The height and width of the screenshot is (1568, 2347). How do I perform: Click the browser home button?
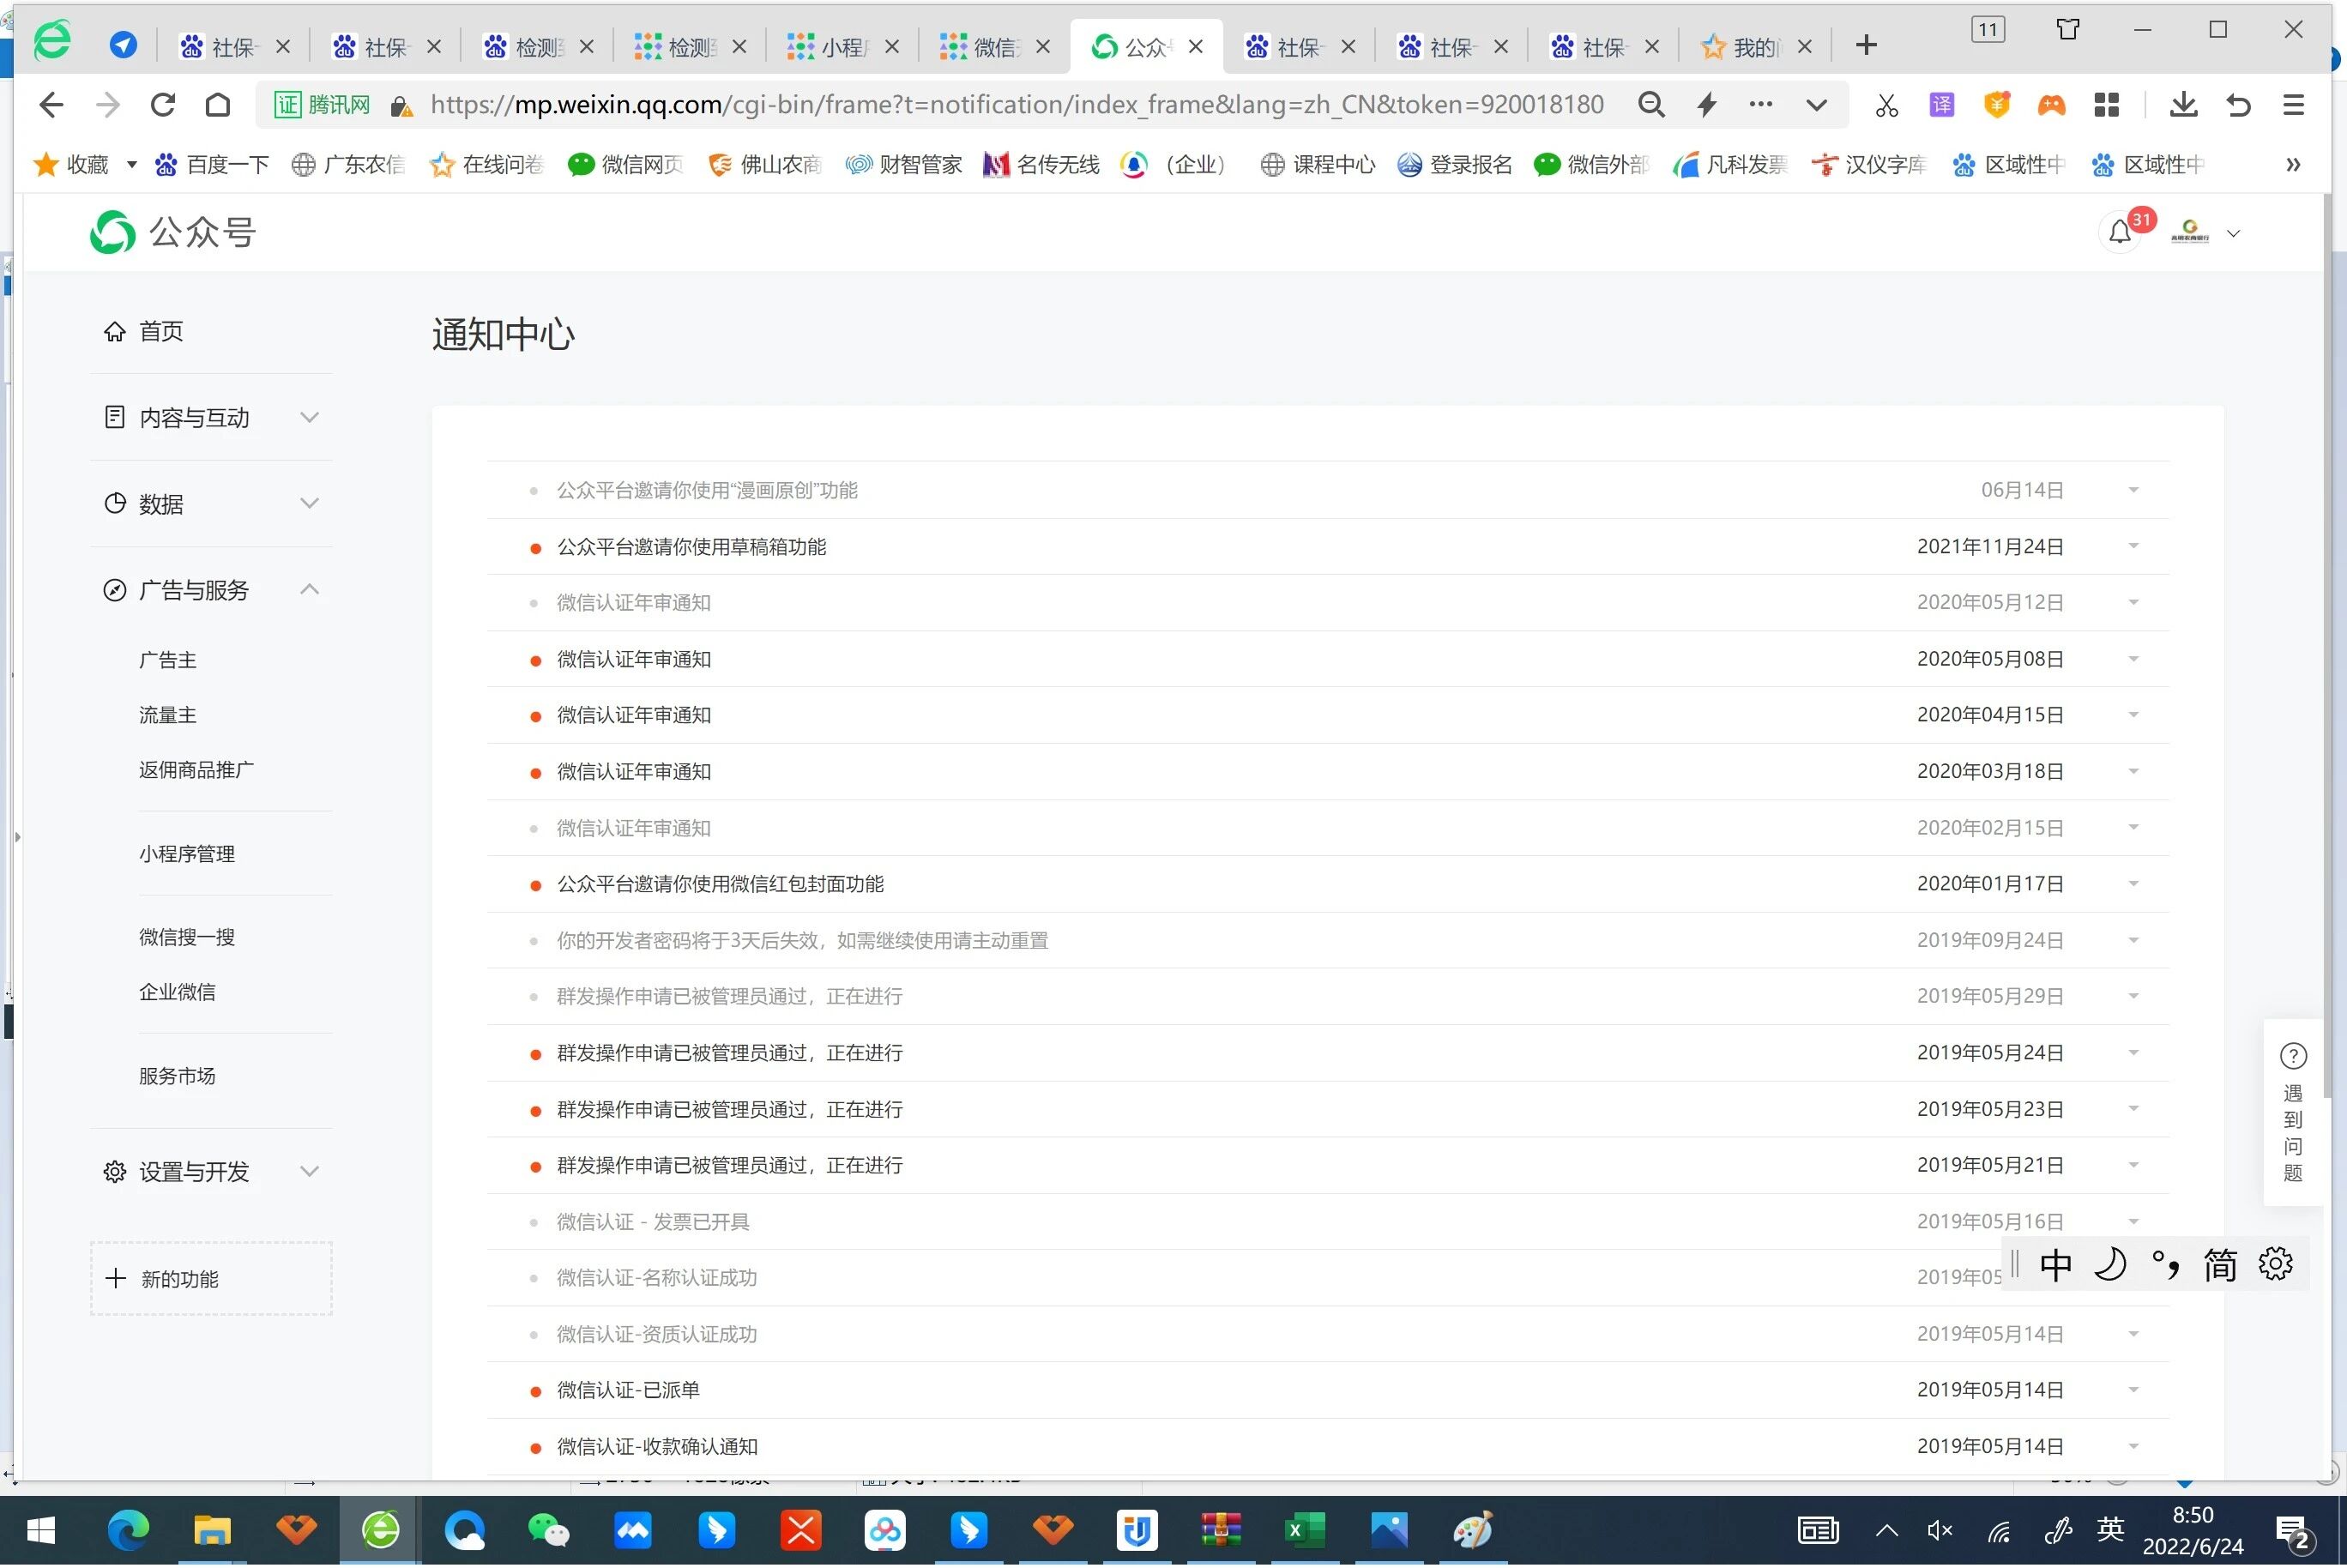(217, 104)
